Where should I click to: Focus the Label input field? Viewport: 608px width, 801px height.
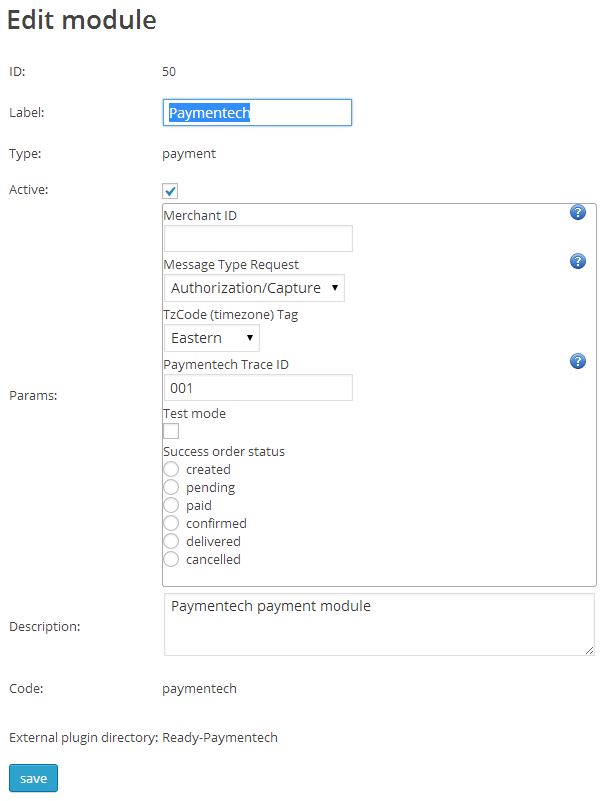257,112
